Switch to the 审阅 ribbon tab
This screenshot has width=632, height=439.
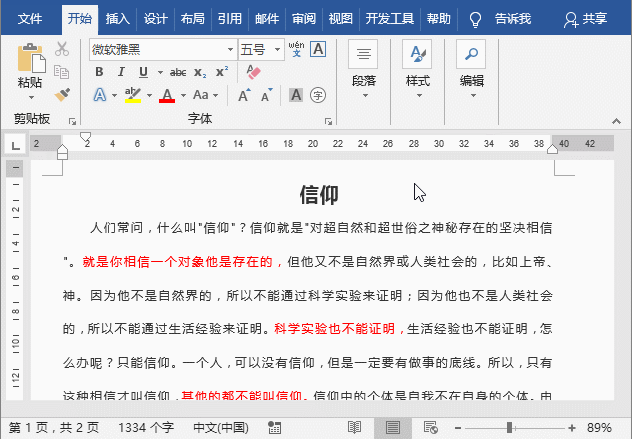click(x=304, y=18)
